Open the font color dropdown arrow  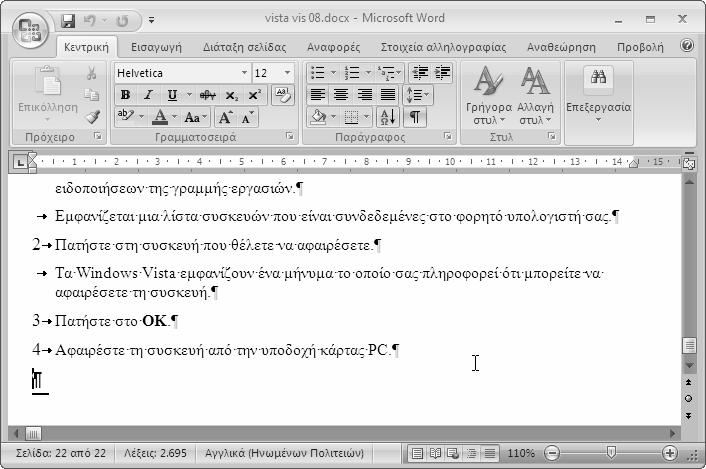point(175,117)
